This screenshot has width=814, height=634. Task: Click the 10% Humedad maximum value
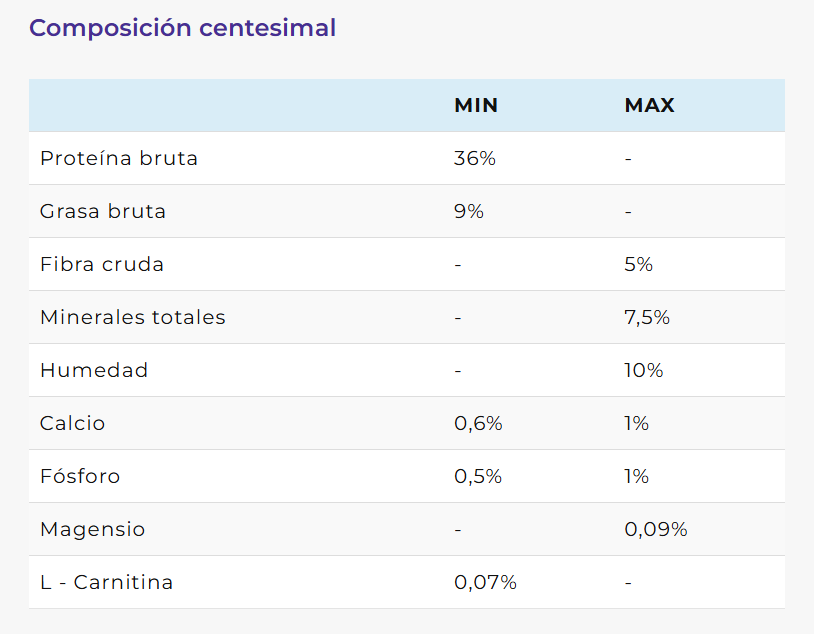click(x=644, y=370)
